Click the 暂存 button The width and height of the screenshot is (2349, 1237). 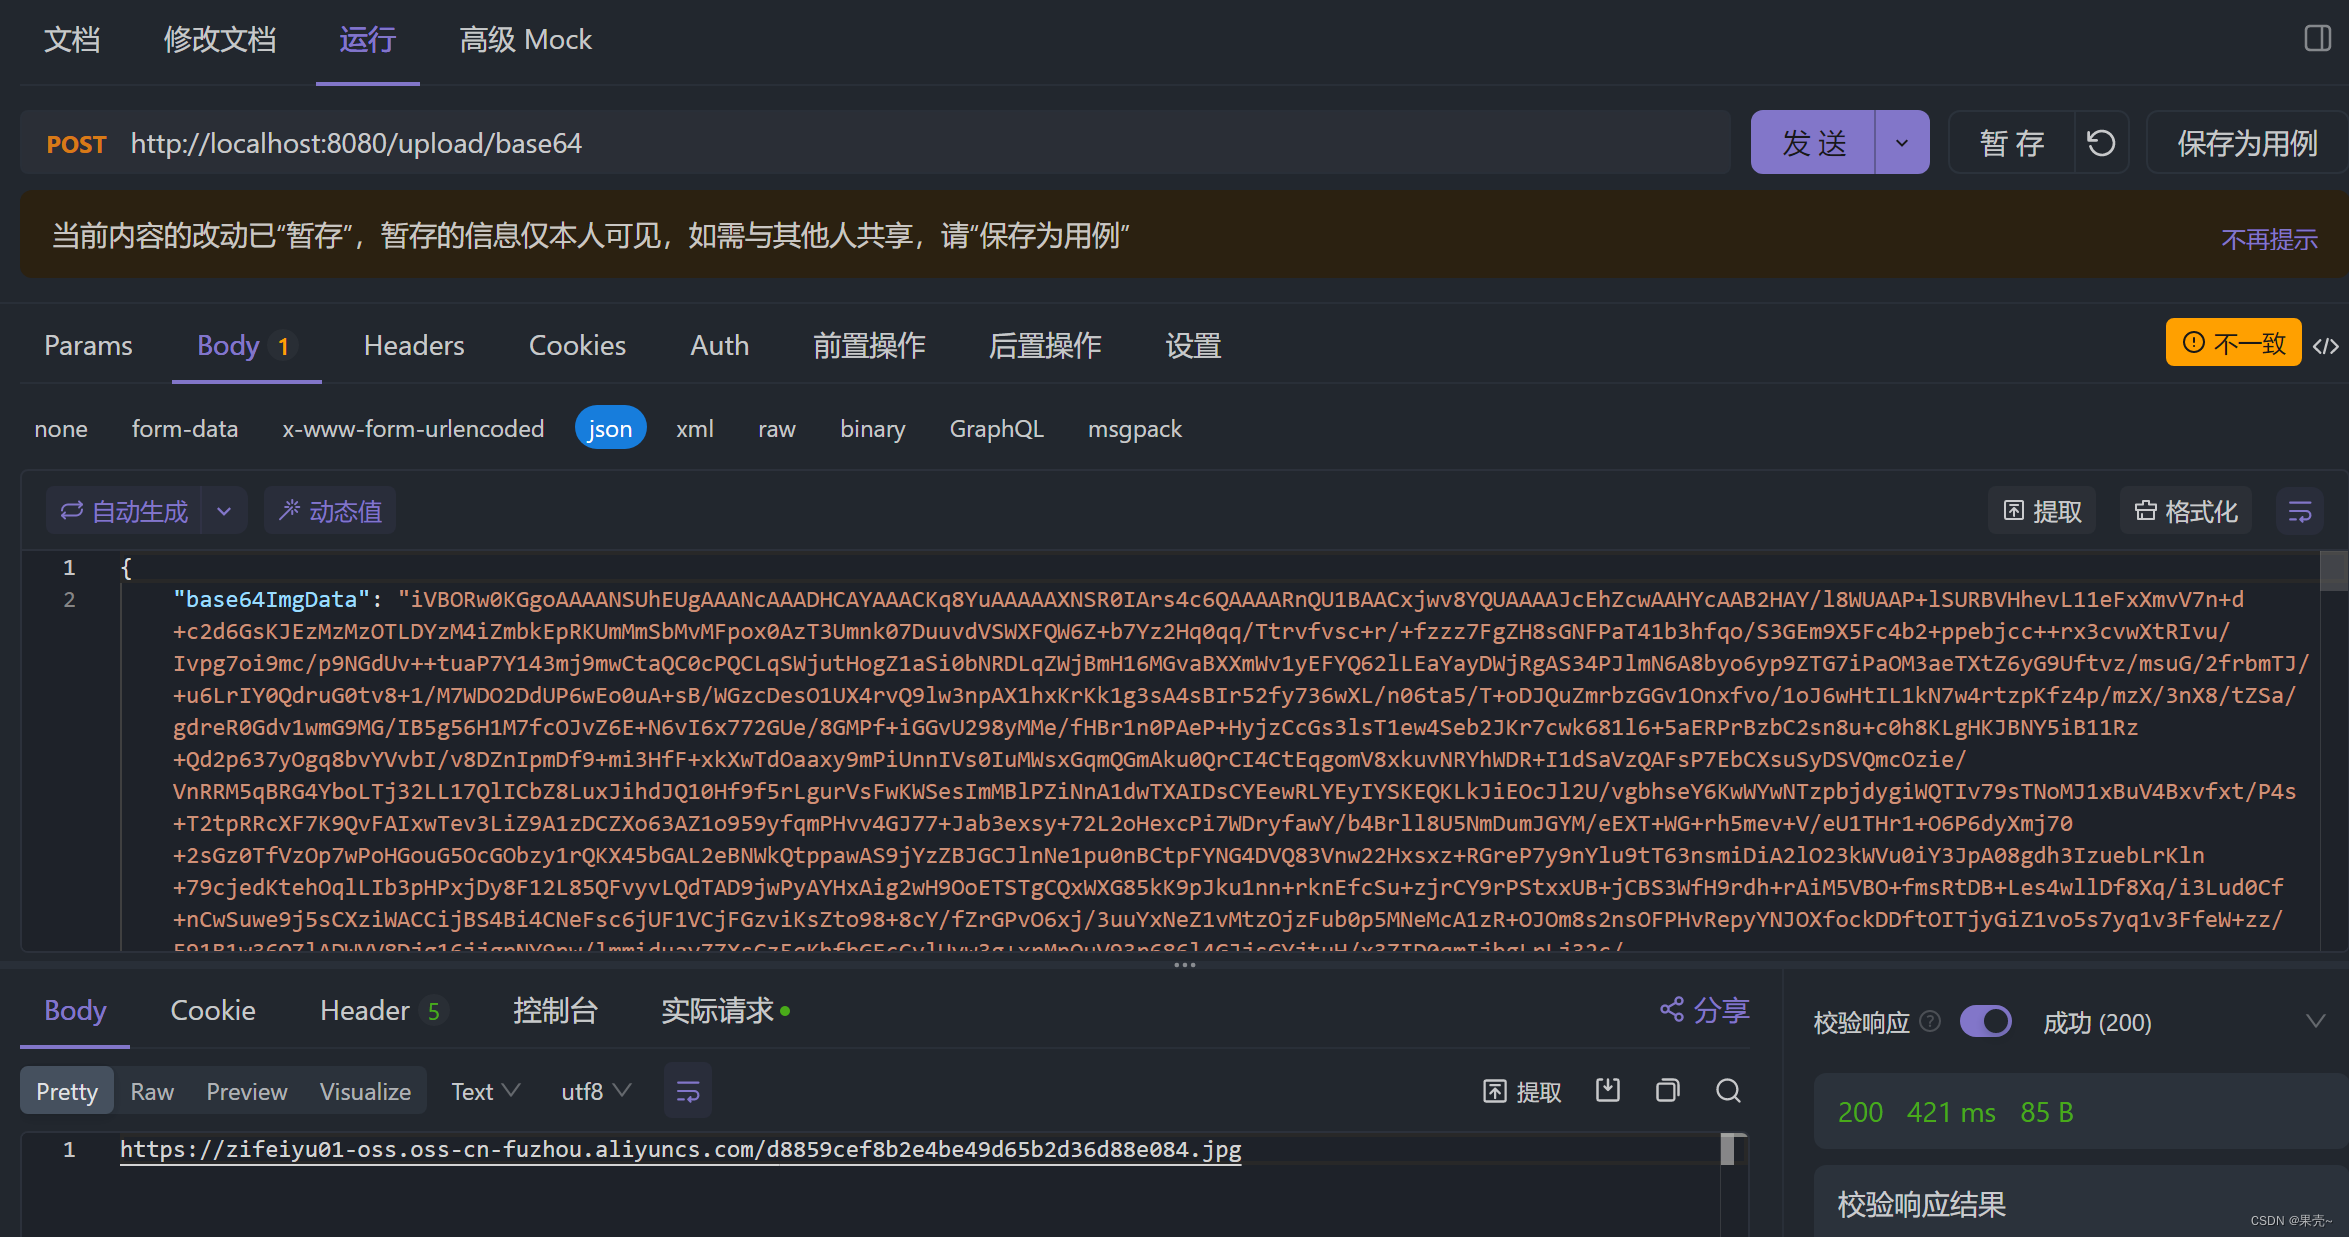coord(2011,143)
